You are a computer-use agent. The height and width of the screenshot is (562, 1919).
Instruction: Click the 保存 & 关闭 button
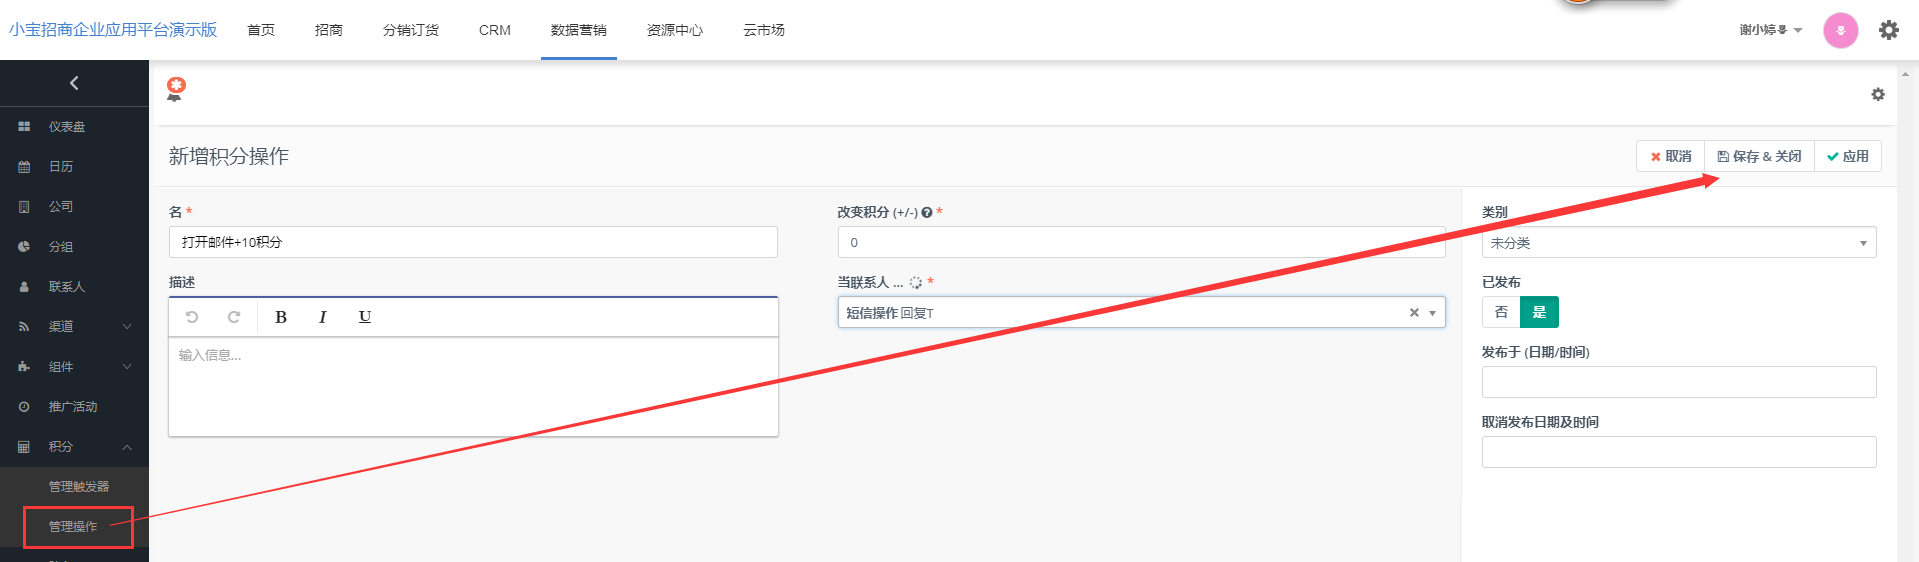1759,156
